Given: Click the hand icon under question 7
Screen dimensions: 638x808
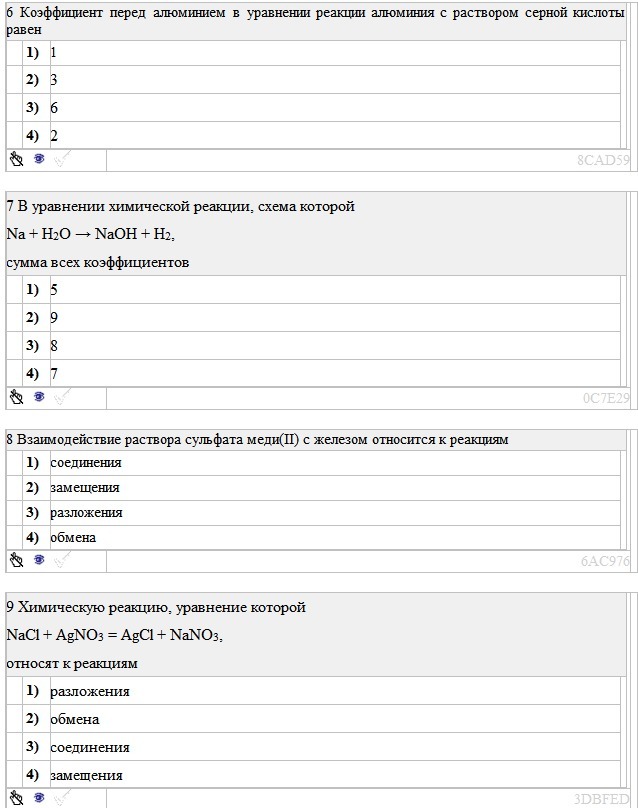Looking at the screenshot, I should click(x=17, y=397).
